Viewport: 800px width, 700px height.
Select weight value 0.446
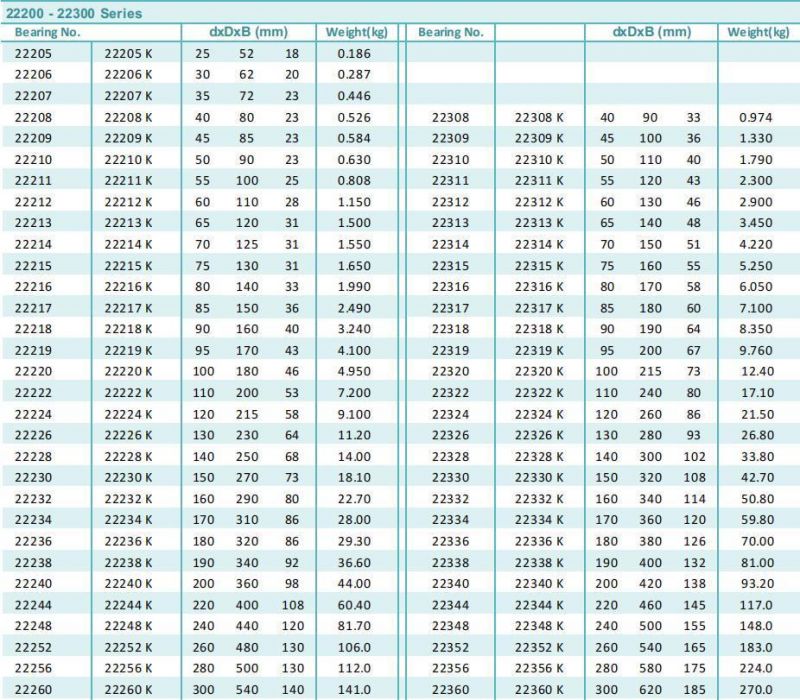click(x=354, y=96)
